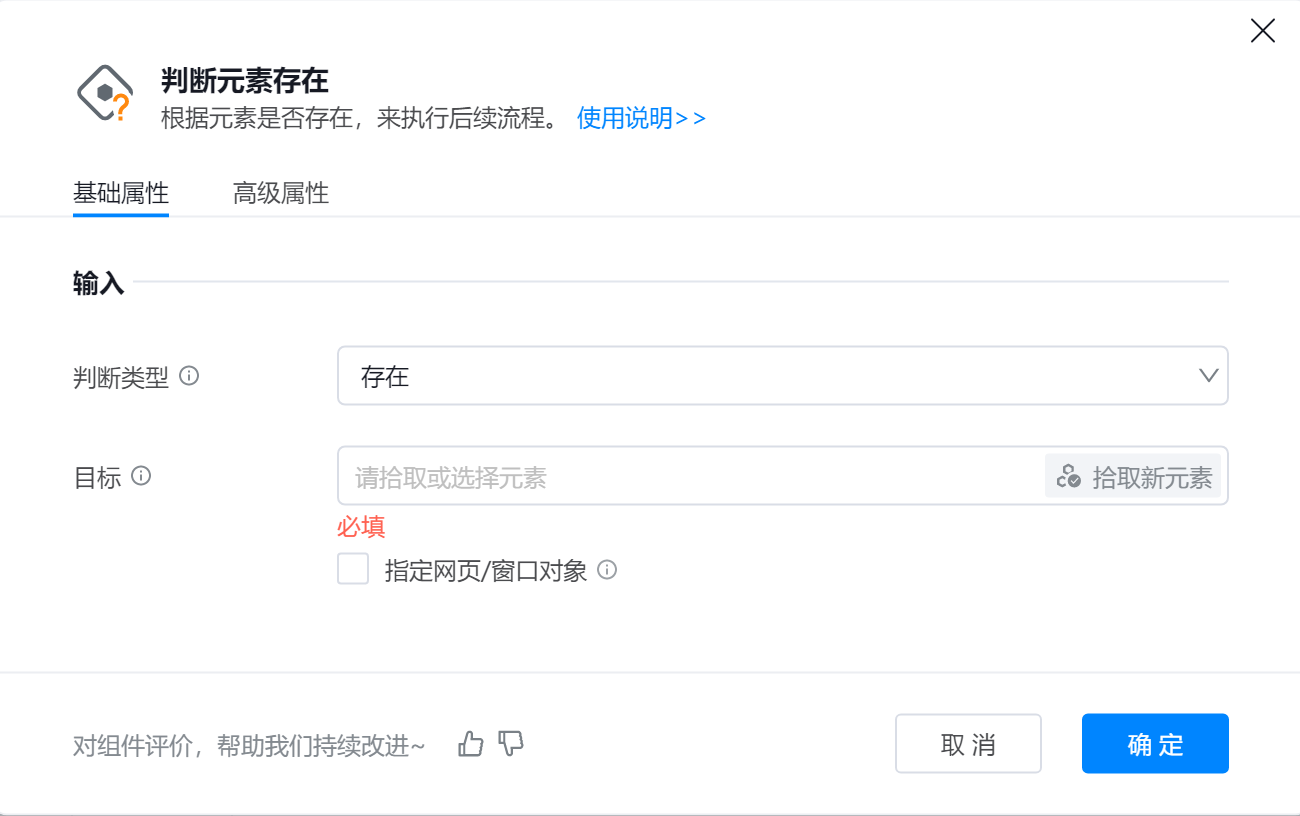This screenshot has height=816, width=1300.
Task: Click the chevron arrow of 判断类型 dropdown
Action: pyautogui.click(x=1208, y=376)
